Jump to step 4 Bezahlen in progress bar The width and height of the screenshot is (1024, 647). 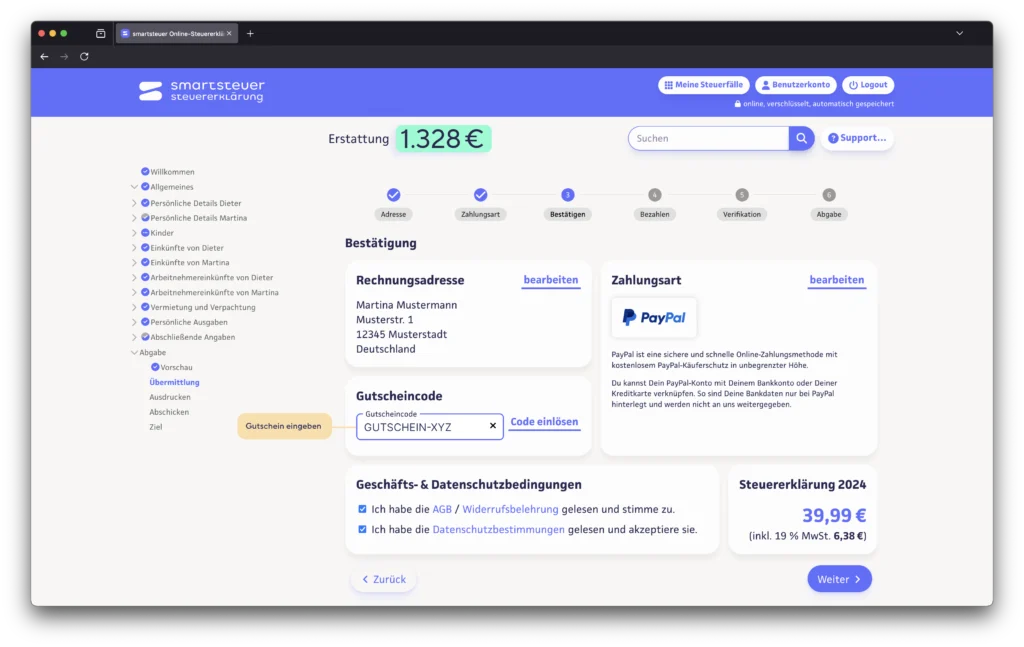click(x=654, y=196)
